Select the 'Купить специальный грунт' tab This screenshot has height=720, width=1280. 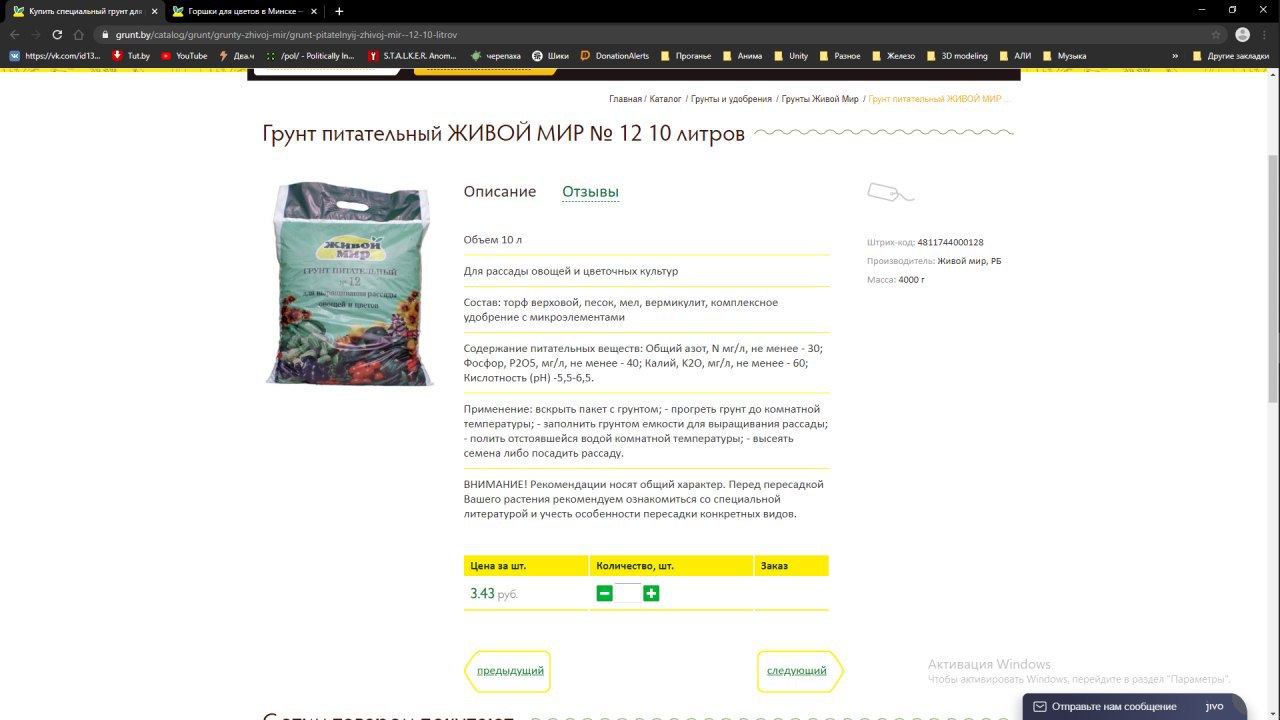click(x=84, y=11)
